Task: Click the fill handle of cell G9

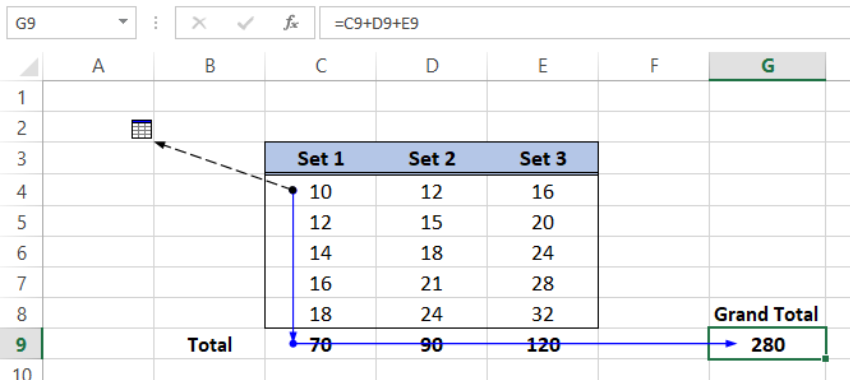Action: pyautogui.click(x=825, y=358)
